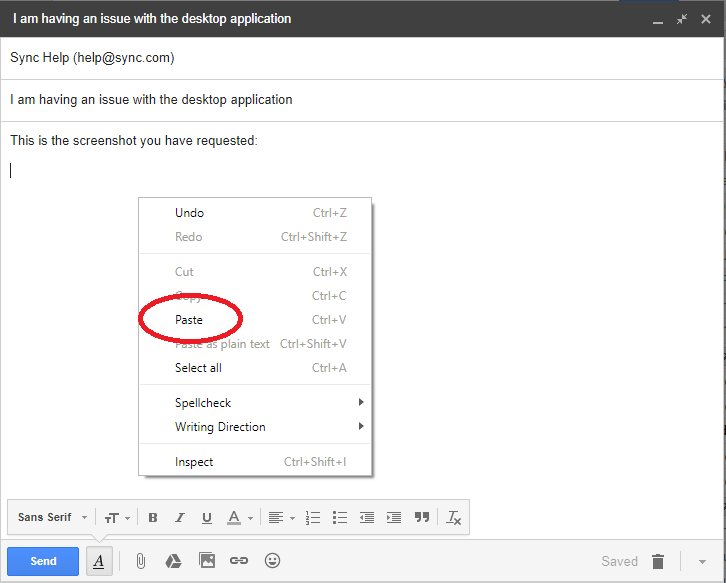The width and height of the screenshot is (726, 583).
Task: Discard draft with the trash icon
Action: (x=658, y=561)
